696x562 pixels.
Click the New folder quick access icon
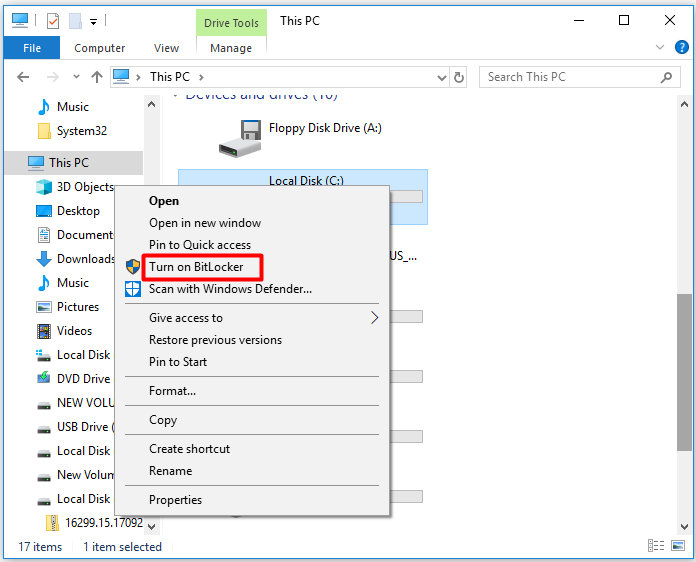coord(75,20)
